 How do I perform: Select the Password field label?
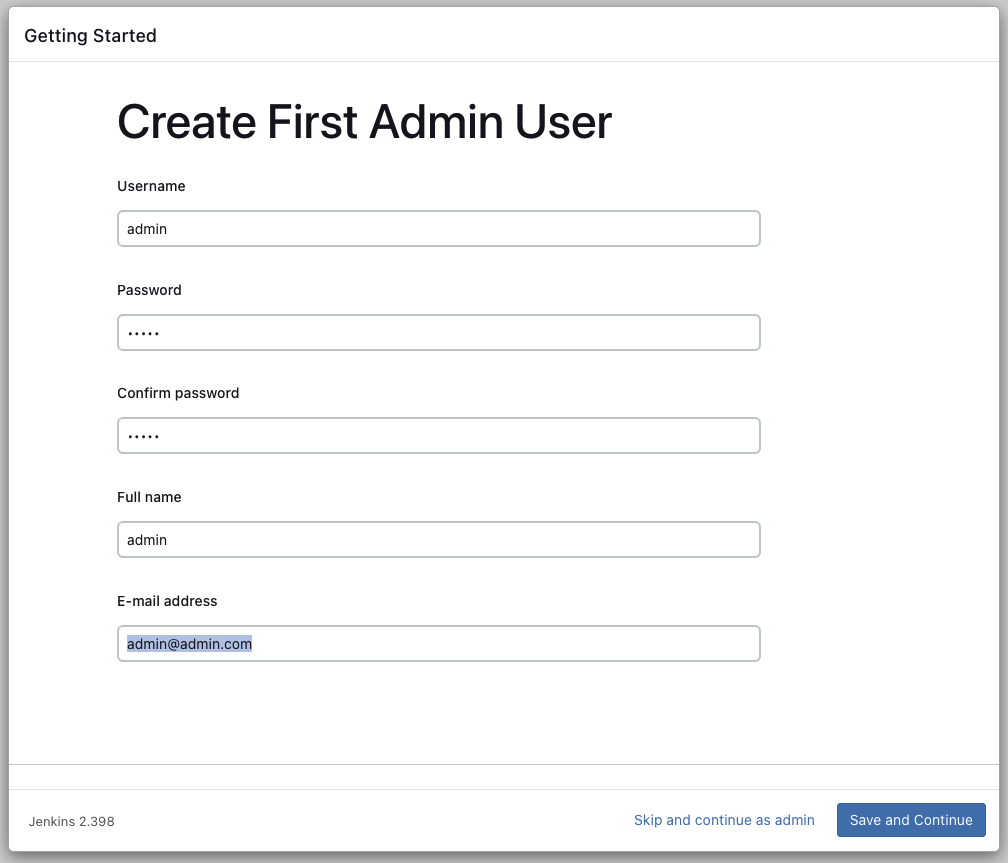pyautogui.click(x=149, y=290)
